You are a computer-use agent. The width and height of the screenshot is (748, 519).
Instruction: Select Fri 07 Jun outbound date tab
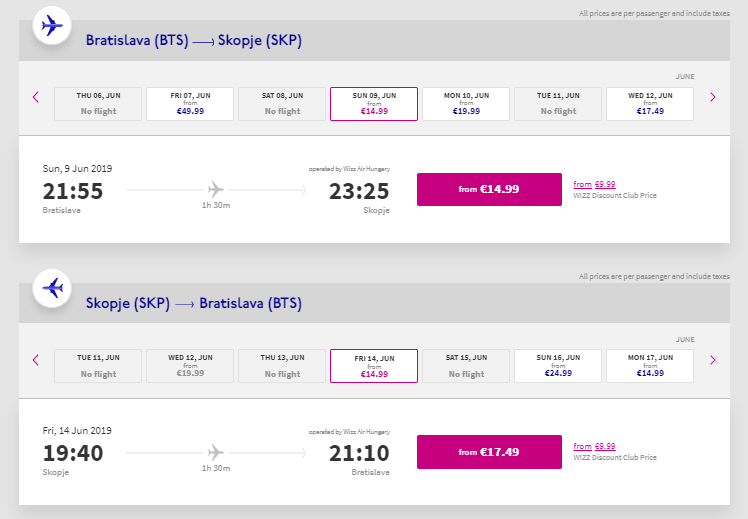(x=190, y=103)
